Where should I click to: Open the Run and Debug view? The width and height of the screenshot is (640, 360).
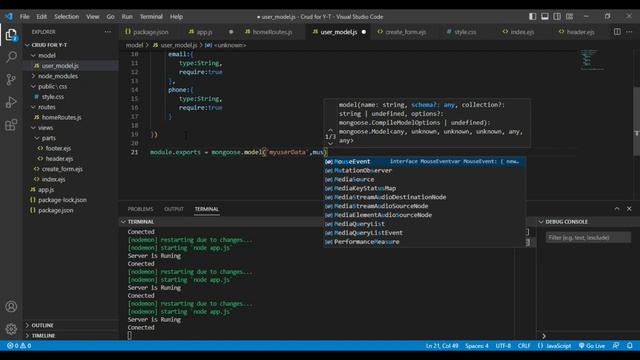(11, 102)
